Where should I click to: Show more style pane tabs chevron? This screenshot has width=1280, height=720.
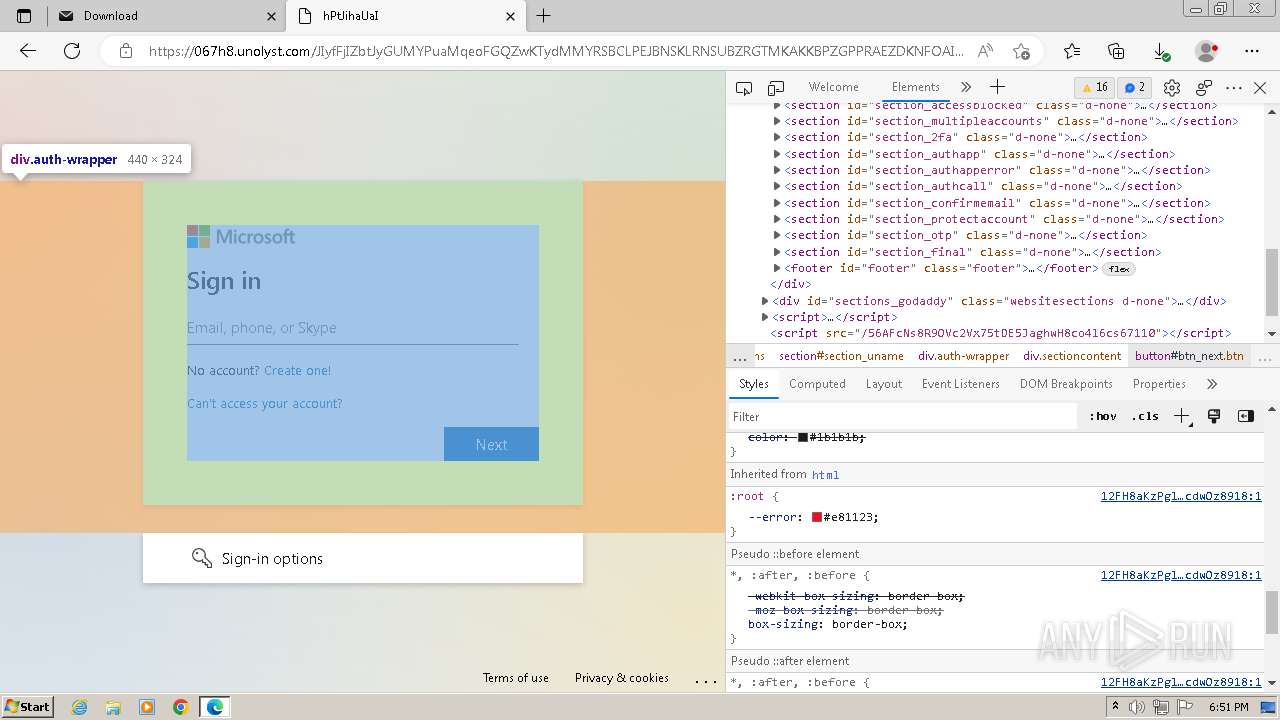pyautogui.click(x=1212, y=384)
